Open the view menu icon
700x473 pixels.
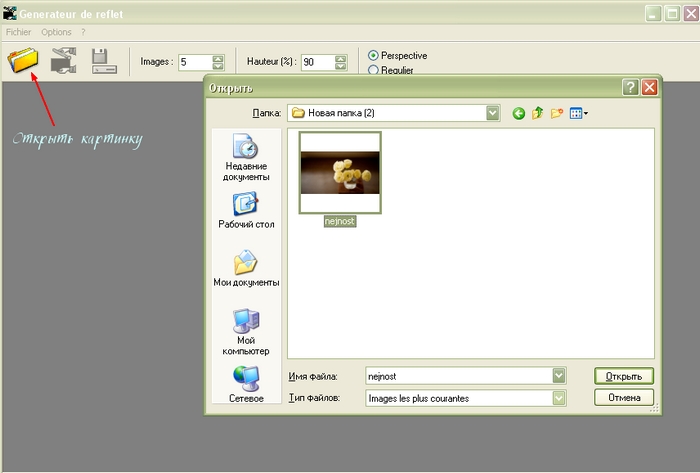(x=579, y=113)
